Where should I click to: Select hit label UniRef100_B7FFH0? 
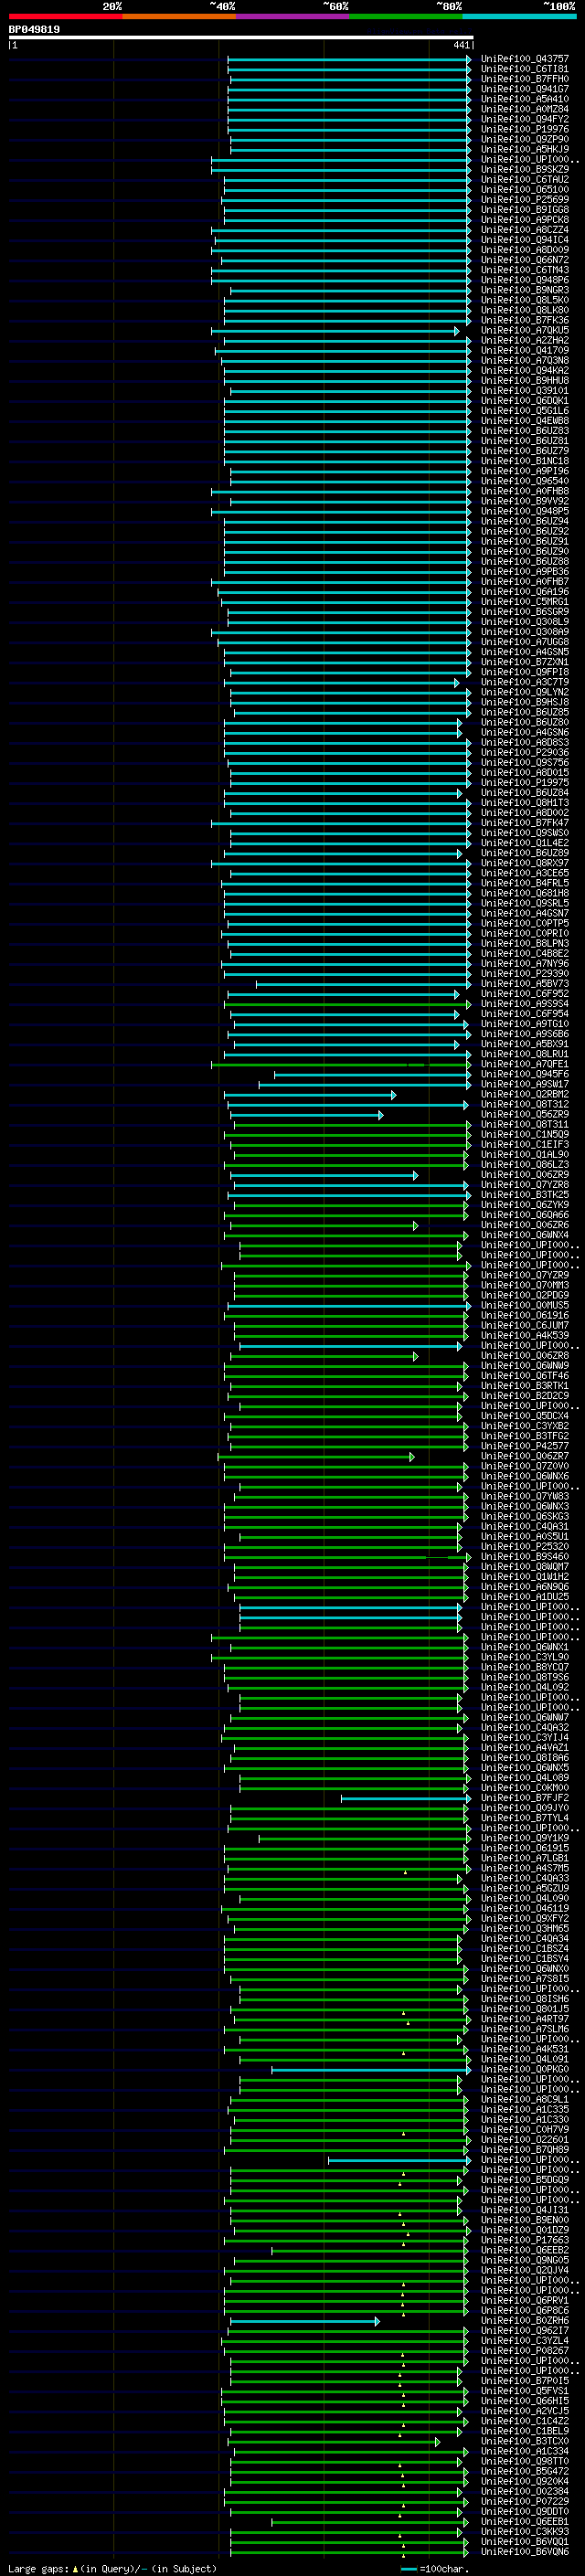[524, 79]
